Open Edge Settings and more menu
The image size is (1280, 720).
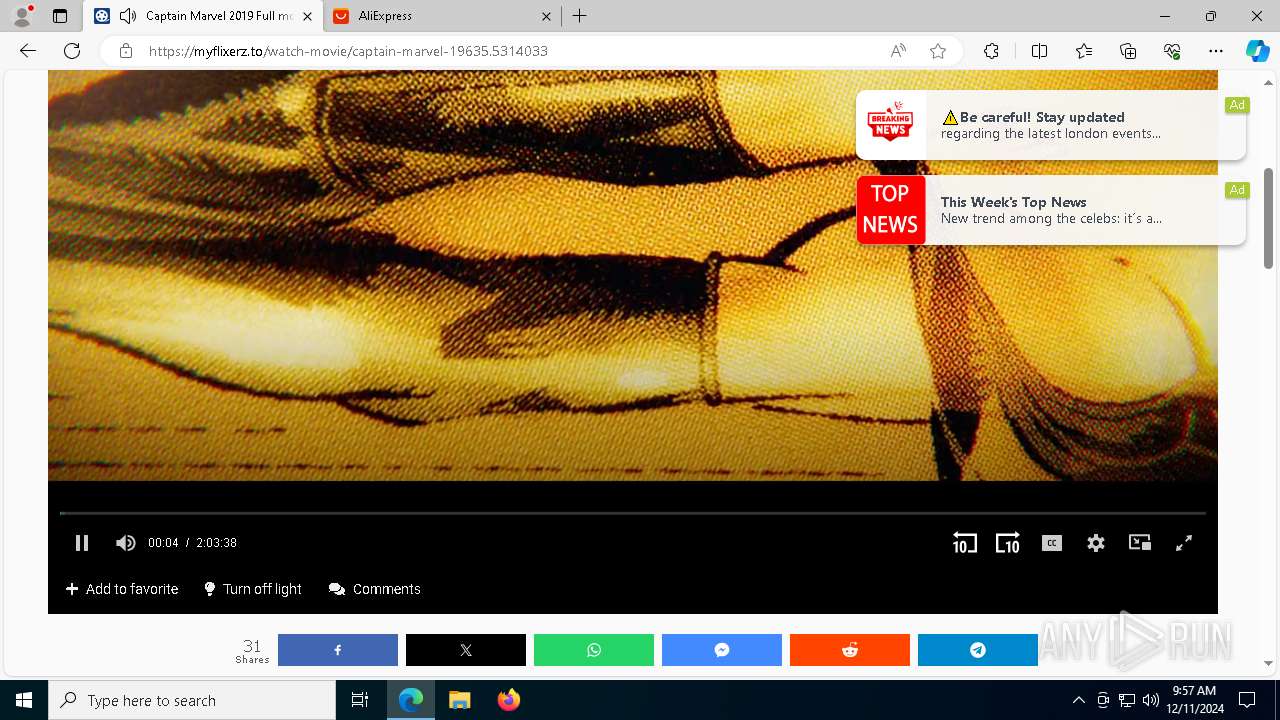(1216, 51)
